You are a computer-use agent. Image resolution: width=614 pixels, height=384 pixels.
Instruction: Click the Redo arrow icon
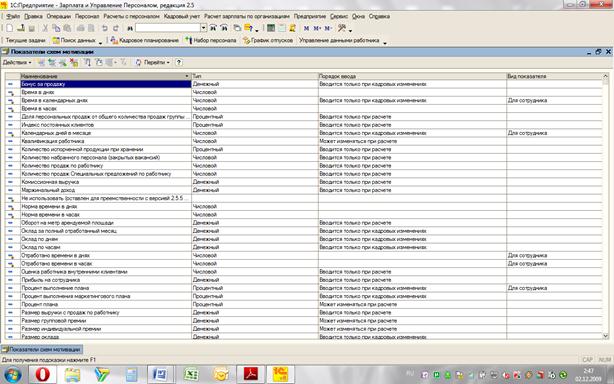[116, 28]
